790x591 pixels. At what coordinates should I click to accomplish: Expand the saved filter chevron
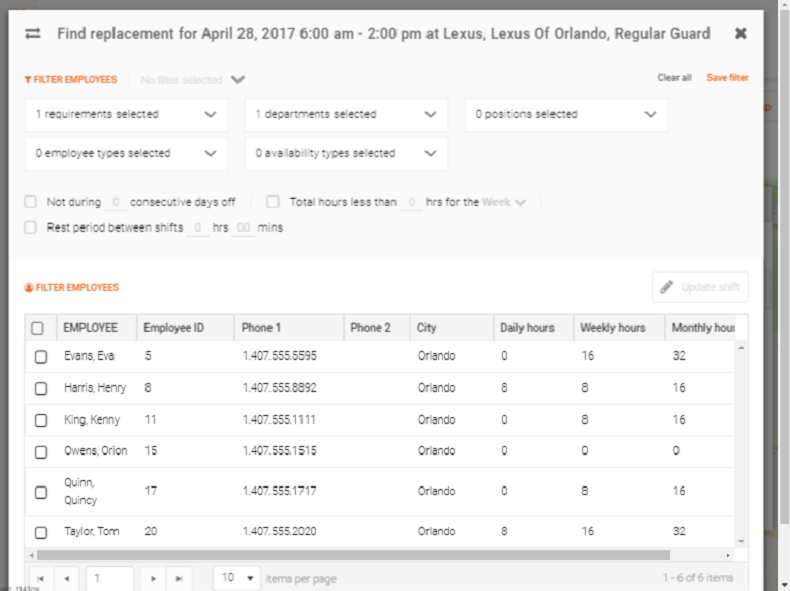click(x=237, y=79)
